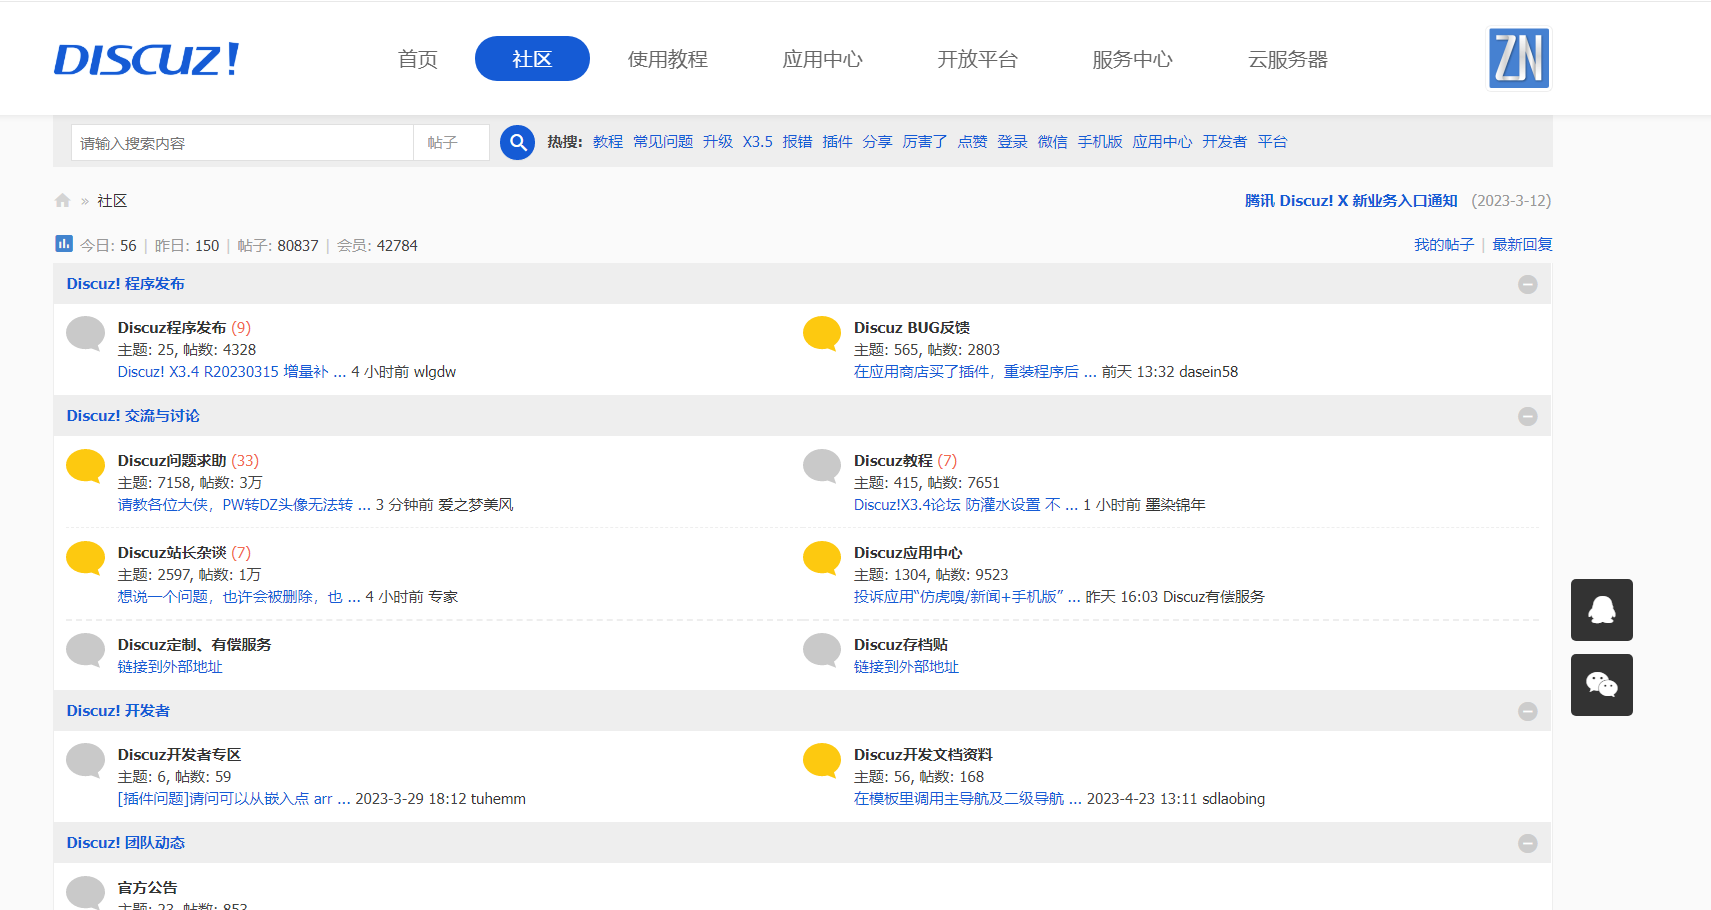1711x910 pixels.
Task: Open 腾讯 Discuz! X 新业务入口通知 announcement
Action: click(x=1351, y=201)
